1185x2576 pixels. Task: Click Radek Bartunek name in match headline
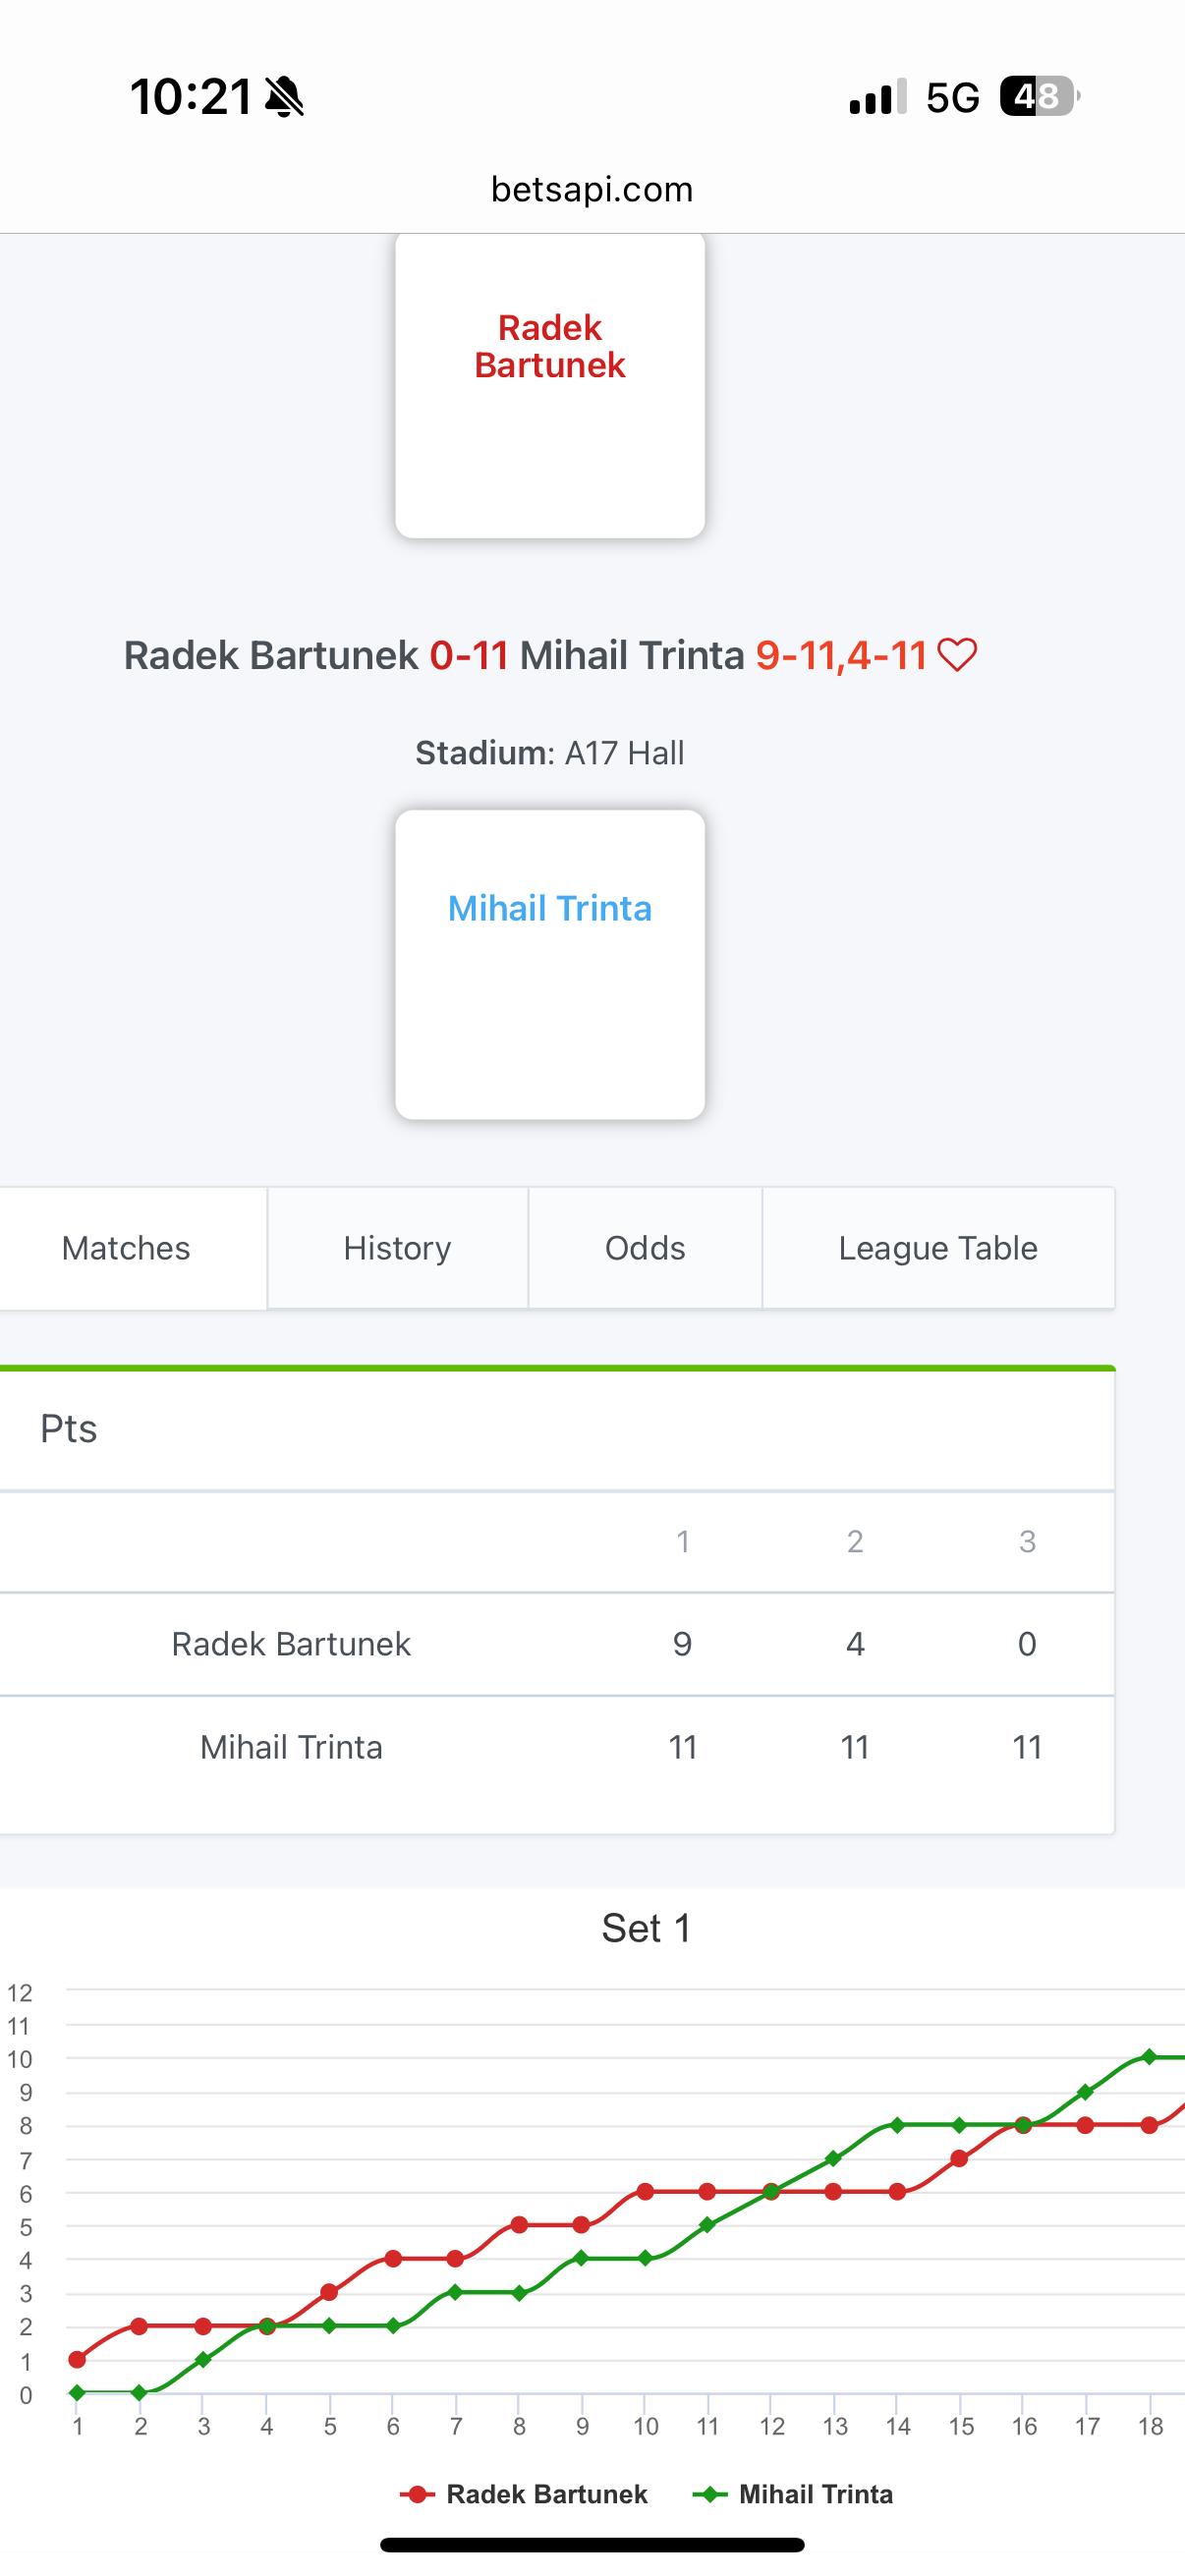click(x=270, y=656)
